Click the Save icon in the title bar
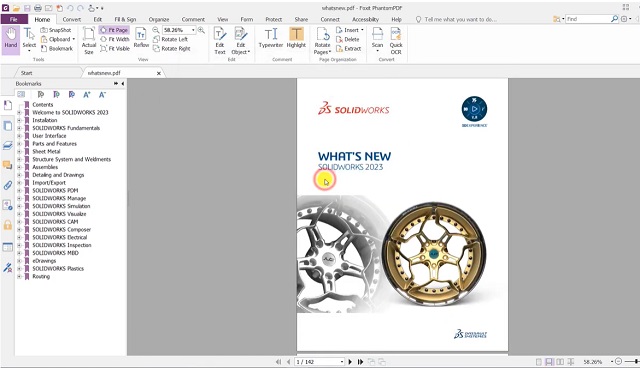 (27, 8)
